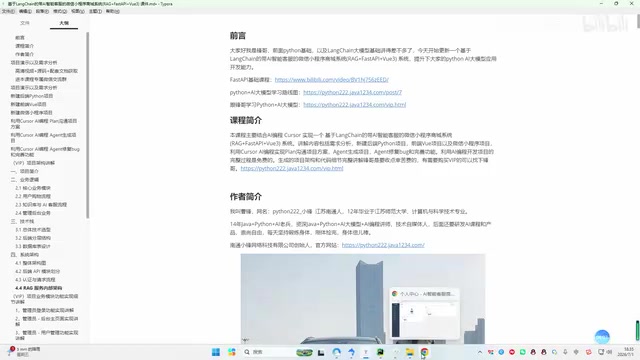The height and width of the screenshot is (360, 640).
Task: Select bold outline item 4.4 RAG 服务内部架构
Action: tap(39, 288)
